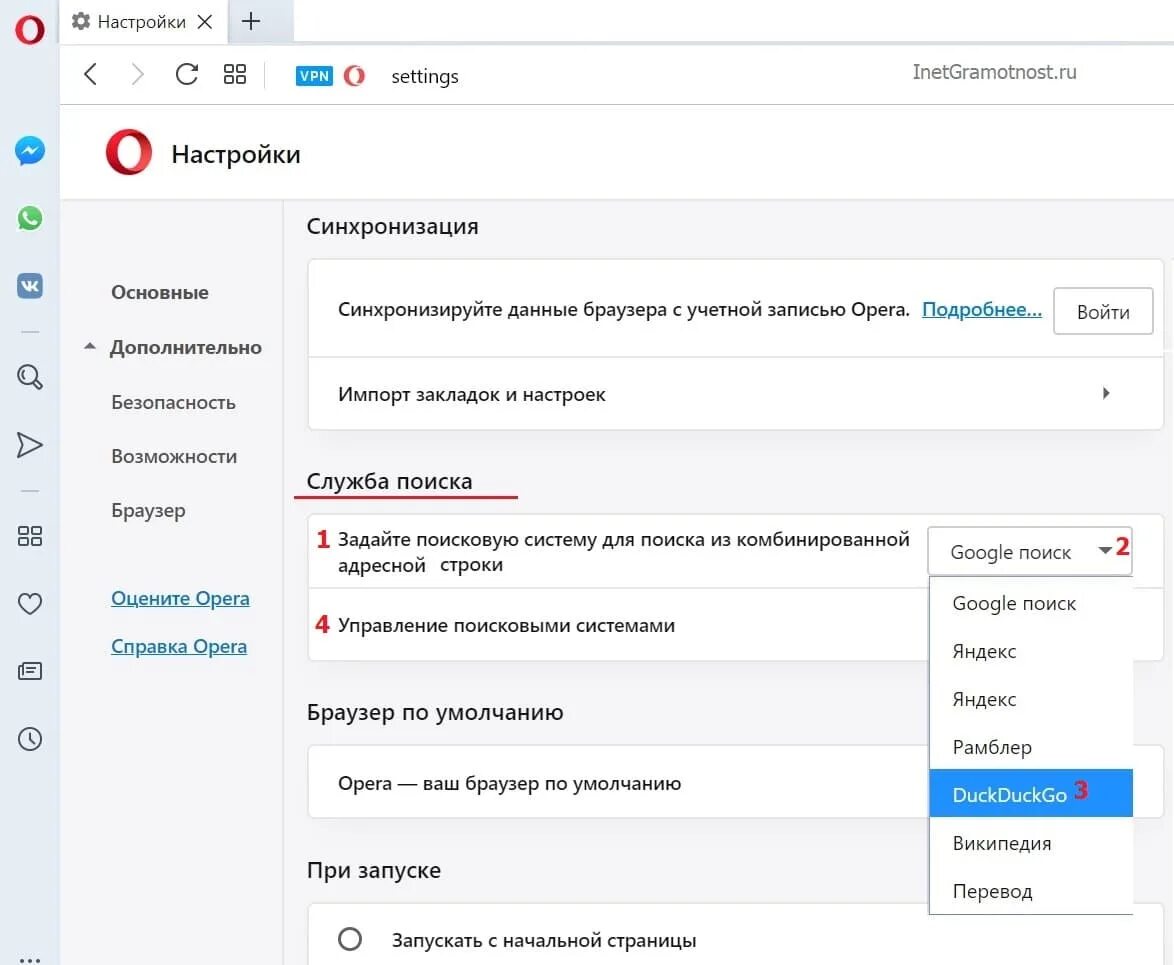Follow the Оцените Opera link
This screenshot has height=965, width=1174.
(180, 599)
